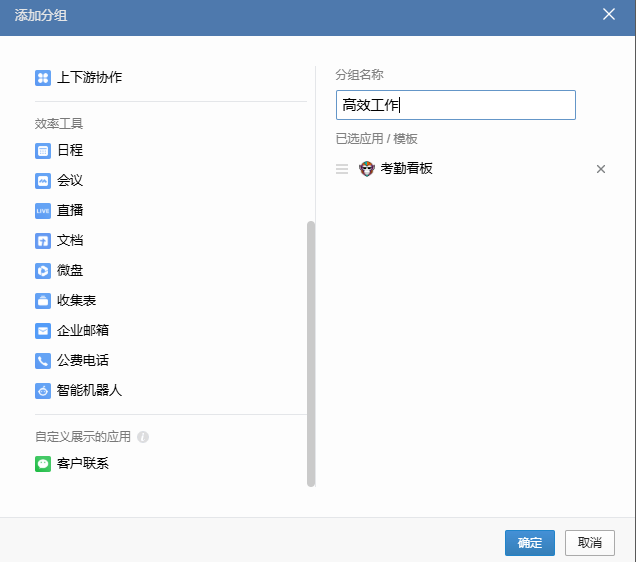Grab the drag handle beside 考勤看板
The height and width of the screenshot is (562, 636).
(342, 169)
